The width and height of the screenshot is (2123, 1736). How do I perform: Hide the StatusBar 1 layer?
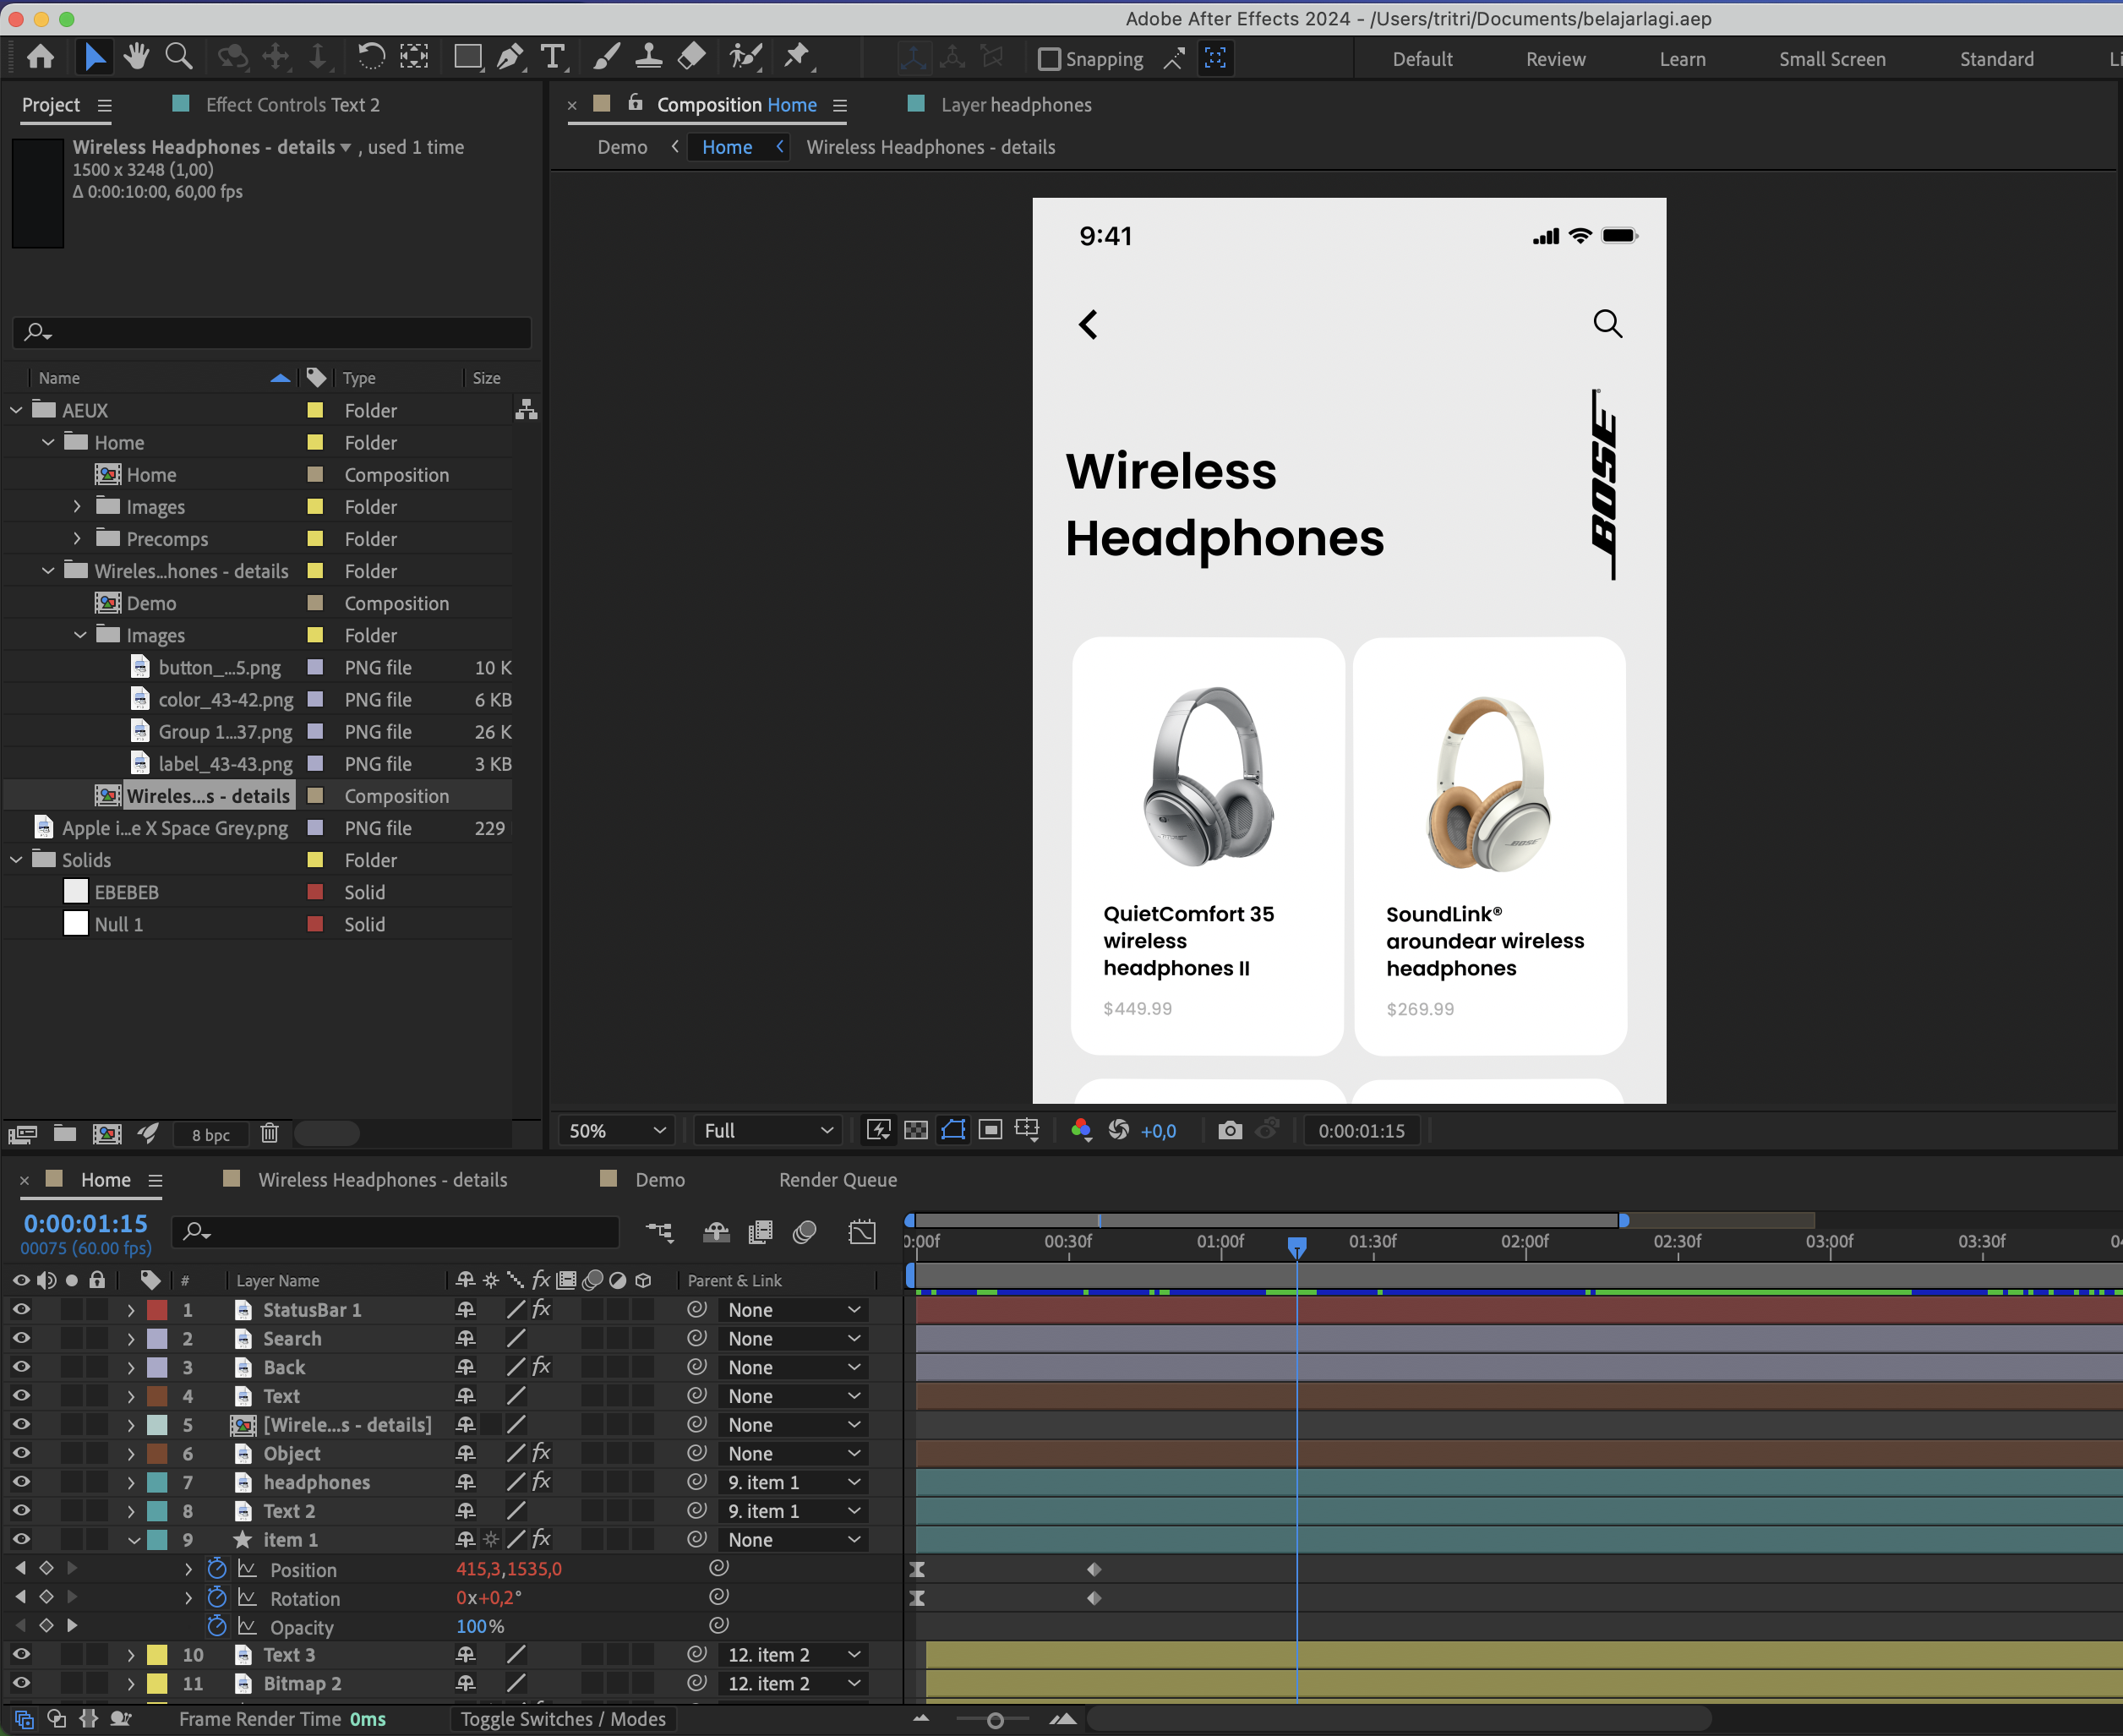21,1310
